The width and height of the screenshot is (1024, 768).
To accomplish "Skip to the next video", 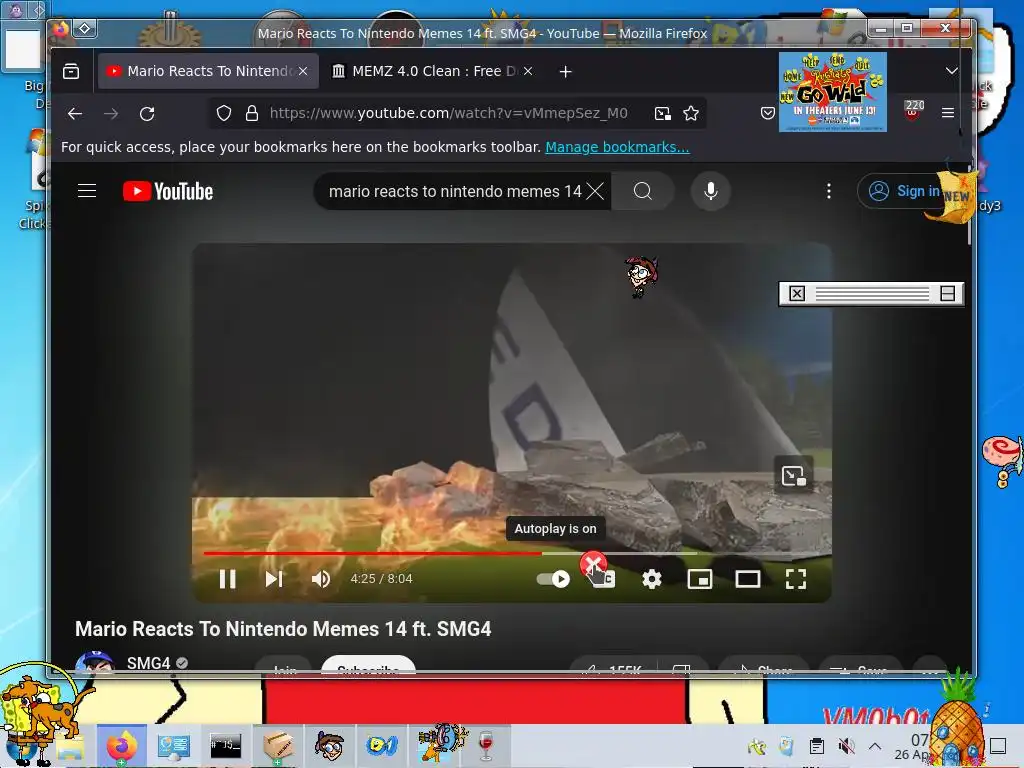I will click(x=274, y=579).
